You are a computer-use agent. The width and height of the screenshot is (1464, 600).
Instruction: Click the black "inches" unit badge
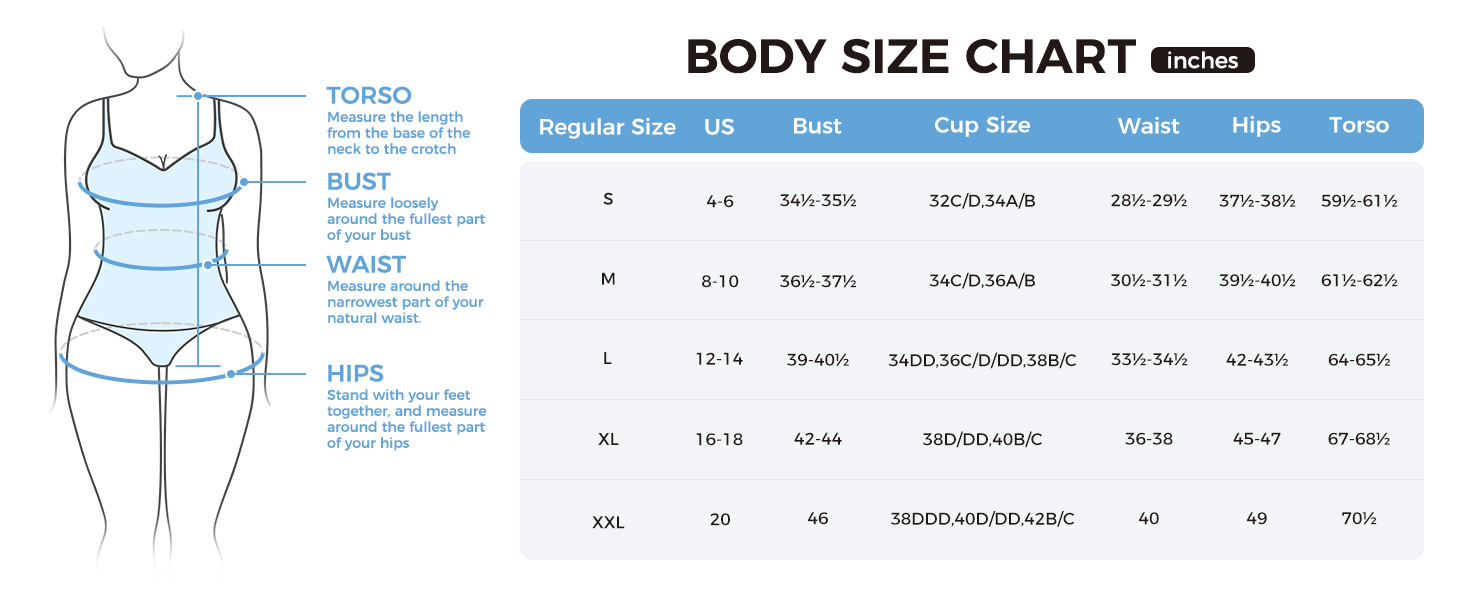(x=1202, y=61)
